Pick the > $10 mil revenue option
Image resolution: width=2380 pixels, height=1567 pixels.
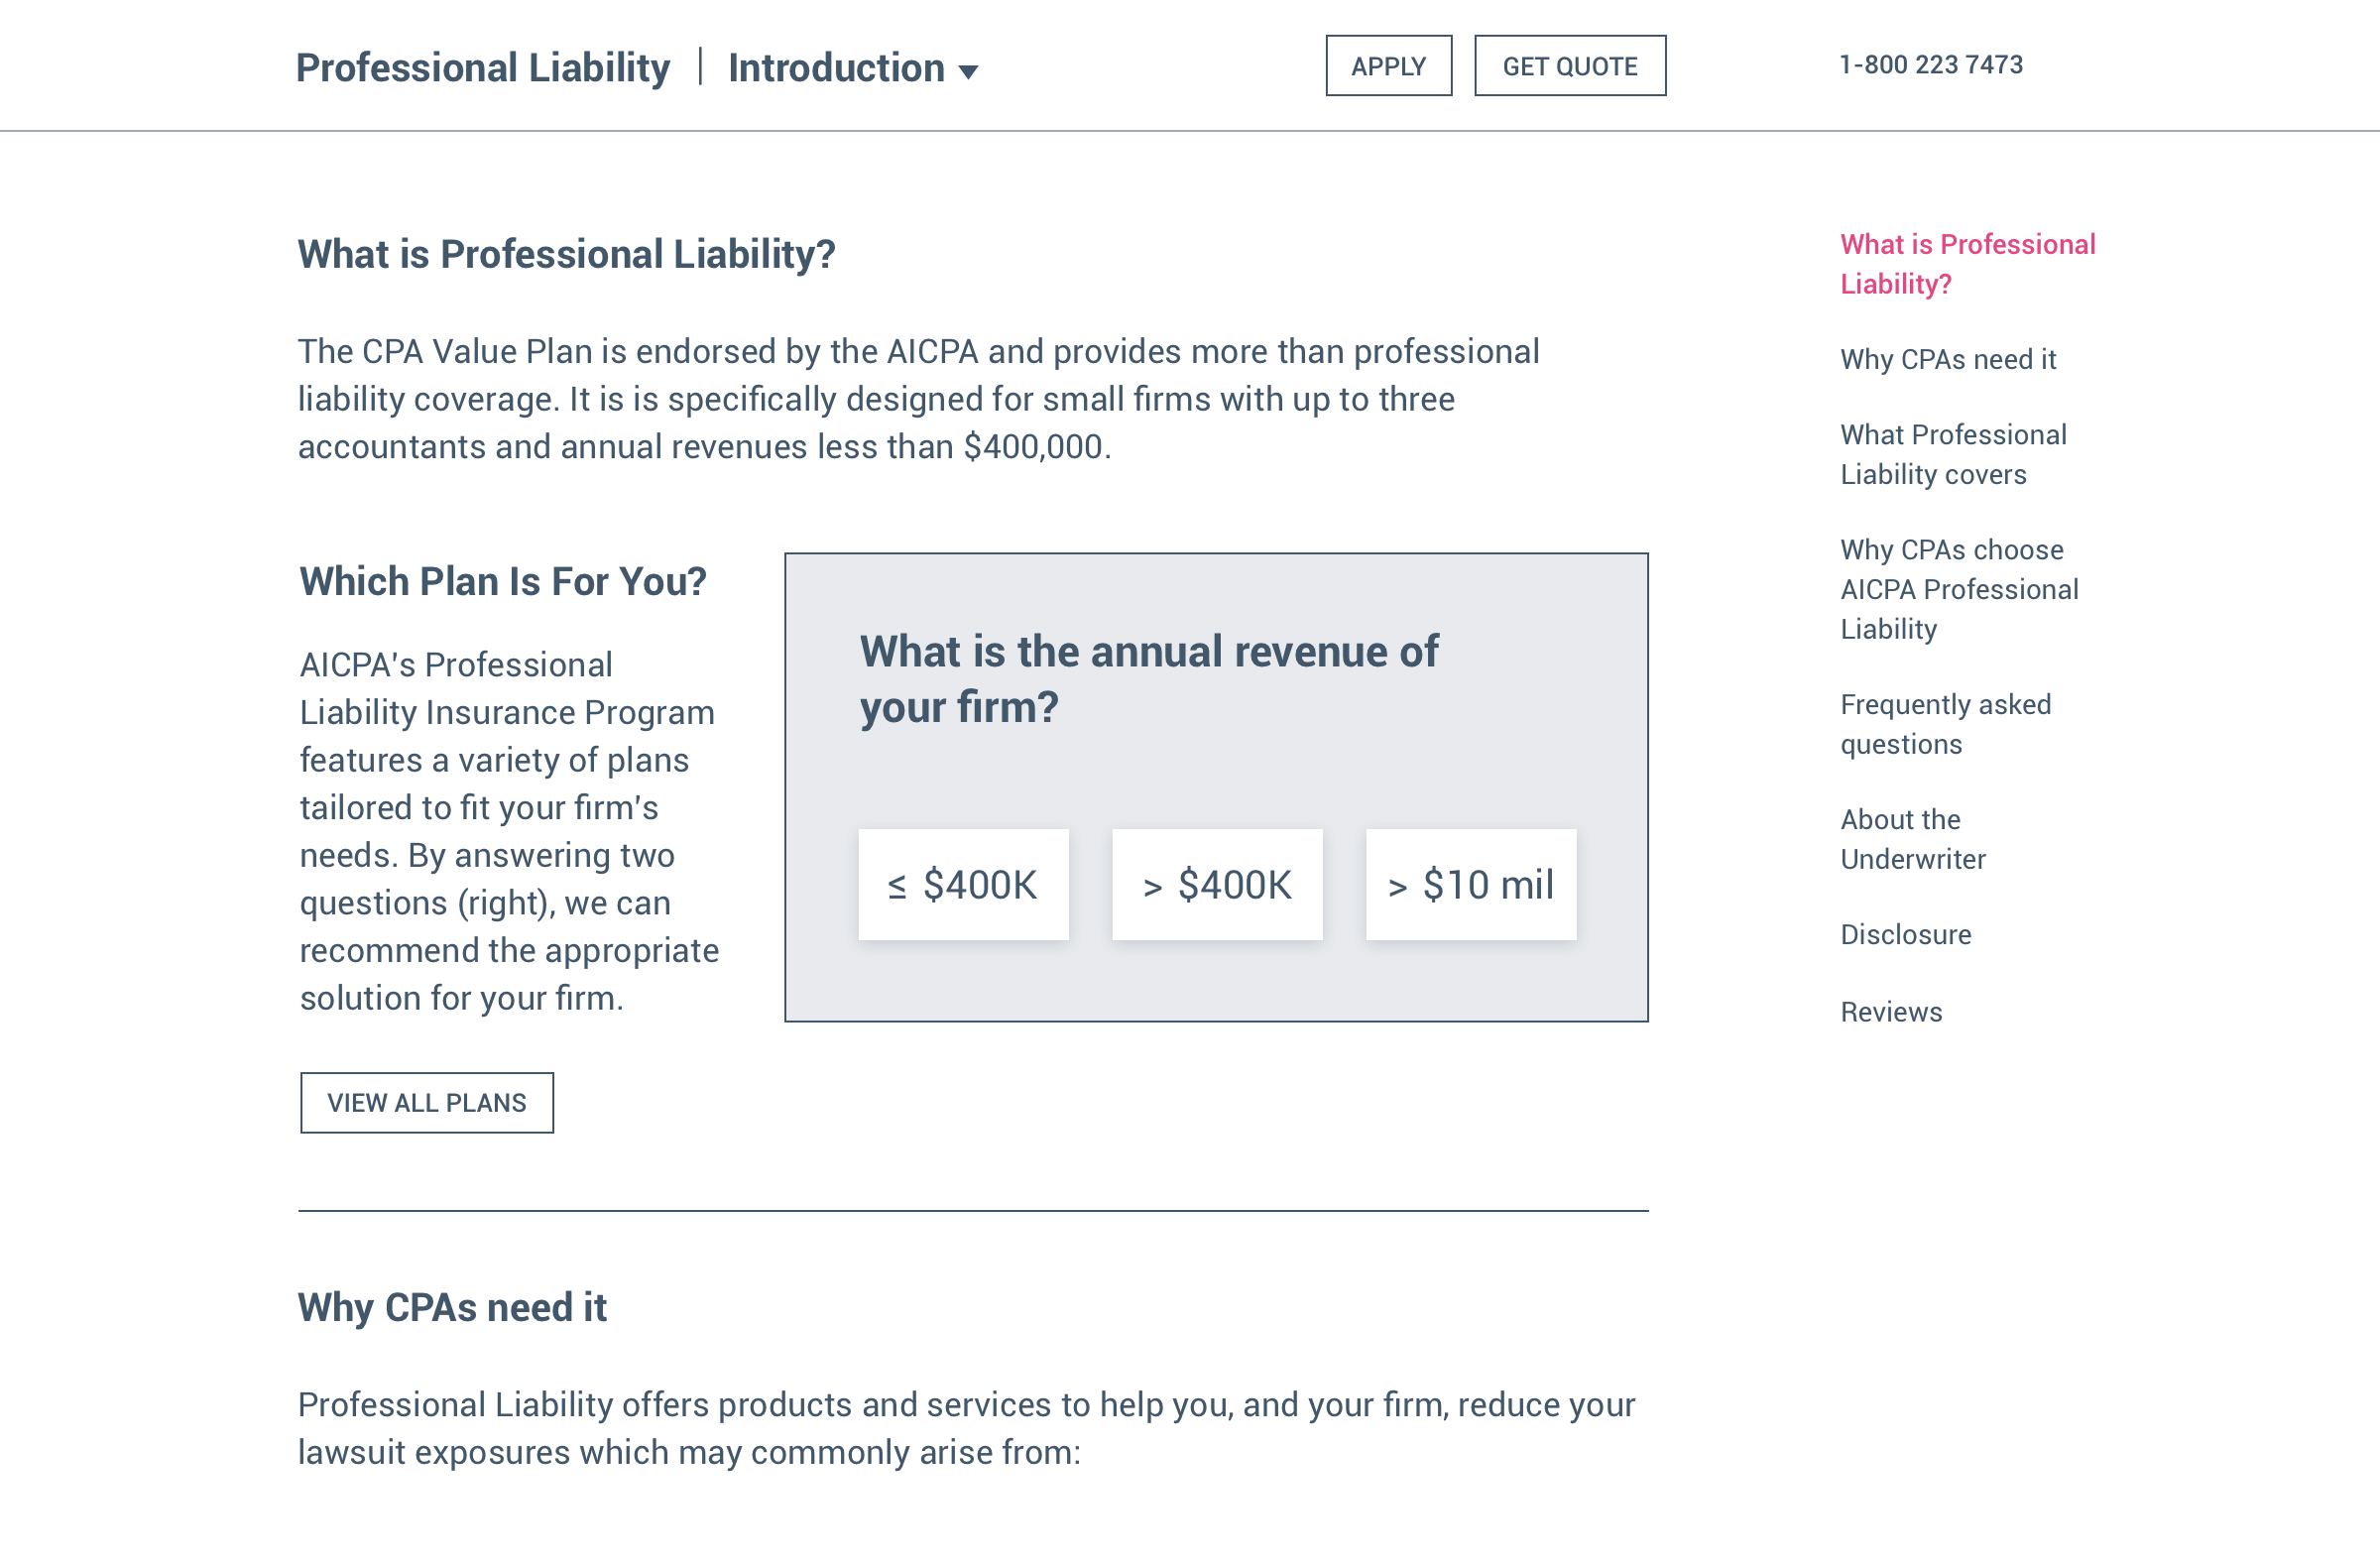(x=1470, y=884)
